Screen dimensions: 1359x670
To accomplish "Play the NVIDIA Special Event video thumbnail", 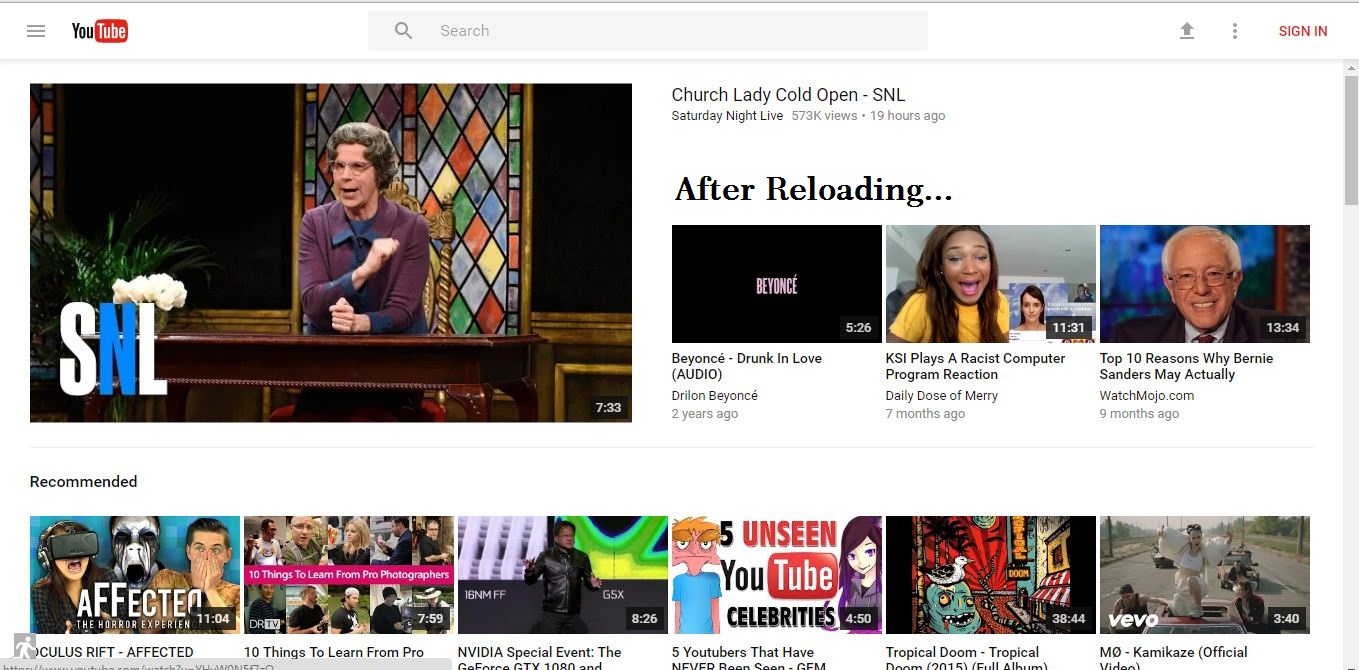I will click(x=562, y=575).
